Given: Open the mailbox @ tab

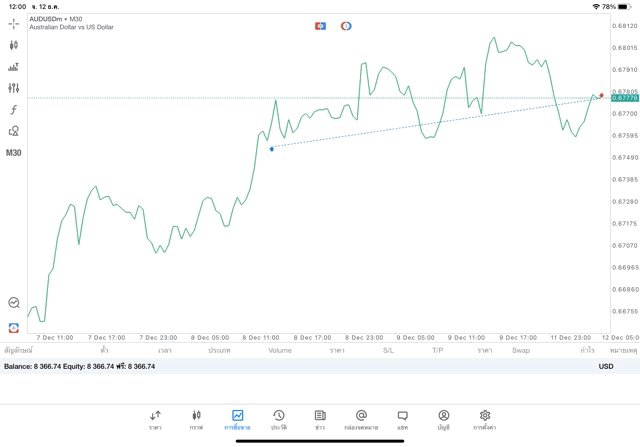Looking at the screenshot, I should [361, 420].
